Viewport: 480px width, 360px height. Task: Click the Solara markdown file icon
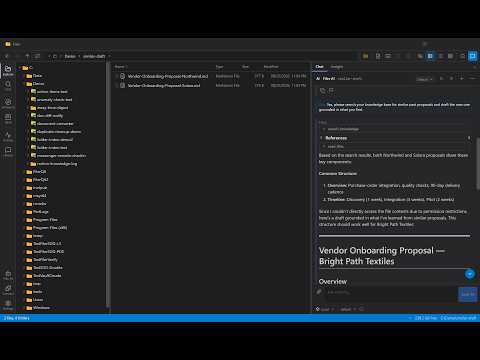tap(122, 85)
